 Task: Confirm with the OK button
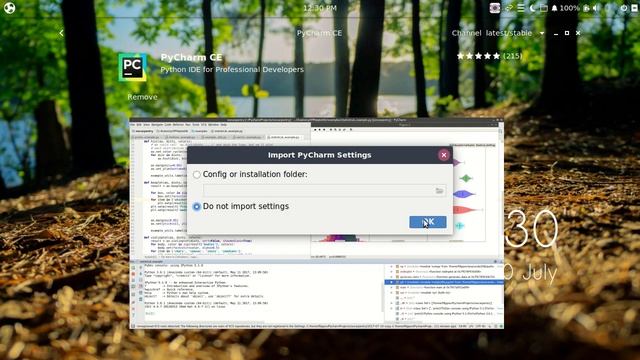coord(427,222)
